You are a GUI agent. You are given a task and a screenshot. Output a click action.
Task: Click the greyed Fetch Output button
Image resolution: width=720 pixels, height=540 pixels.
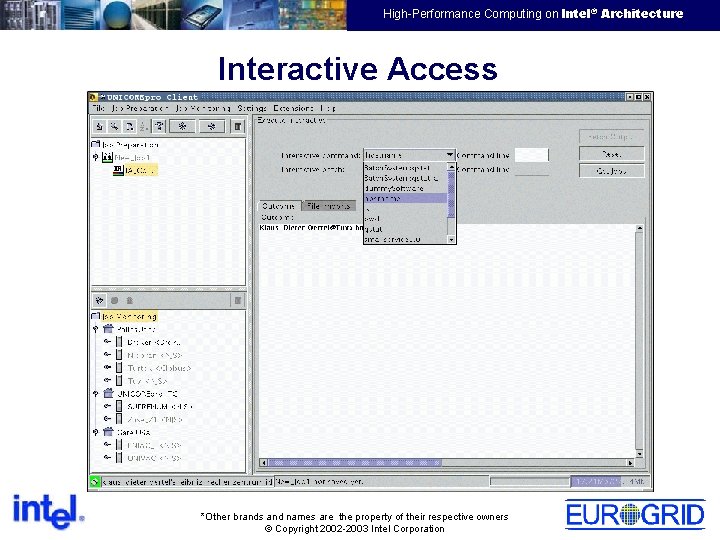612,136
